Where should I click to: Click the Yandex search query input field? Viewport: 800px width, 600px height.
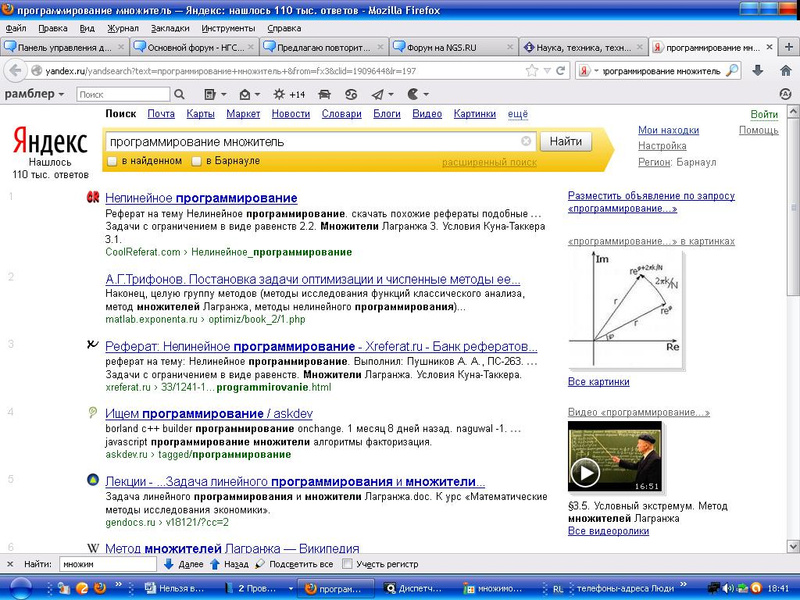(310, 142)
